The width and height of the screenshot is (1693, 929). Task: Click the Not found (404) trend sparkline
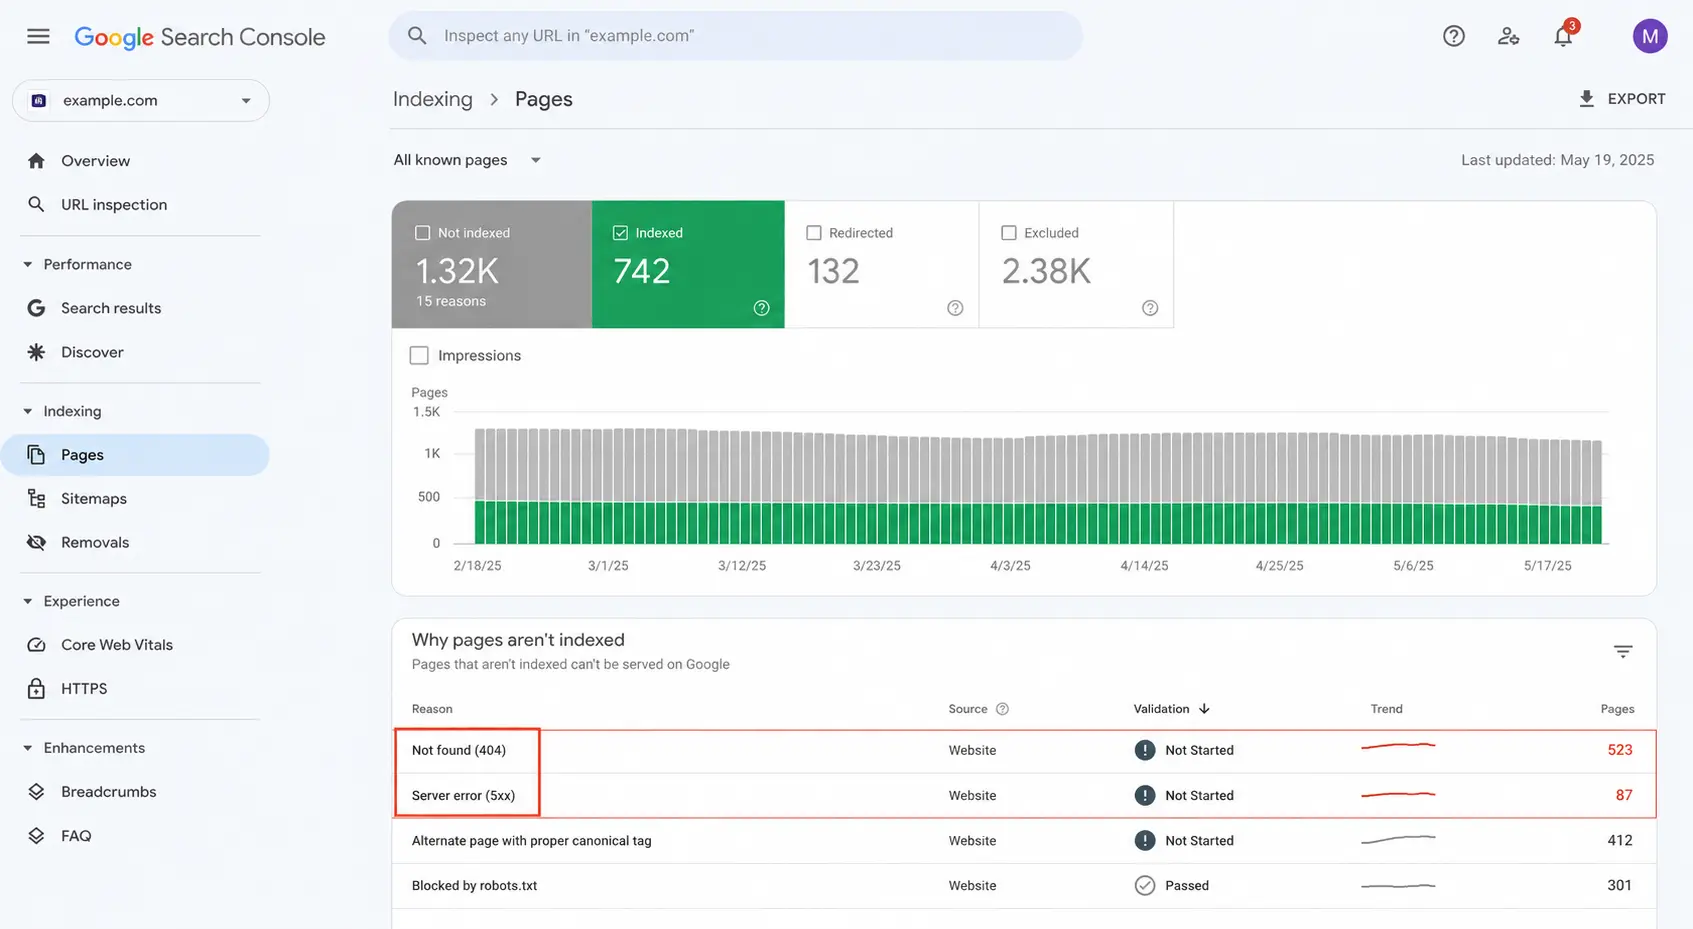coord(1398,746)
